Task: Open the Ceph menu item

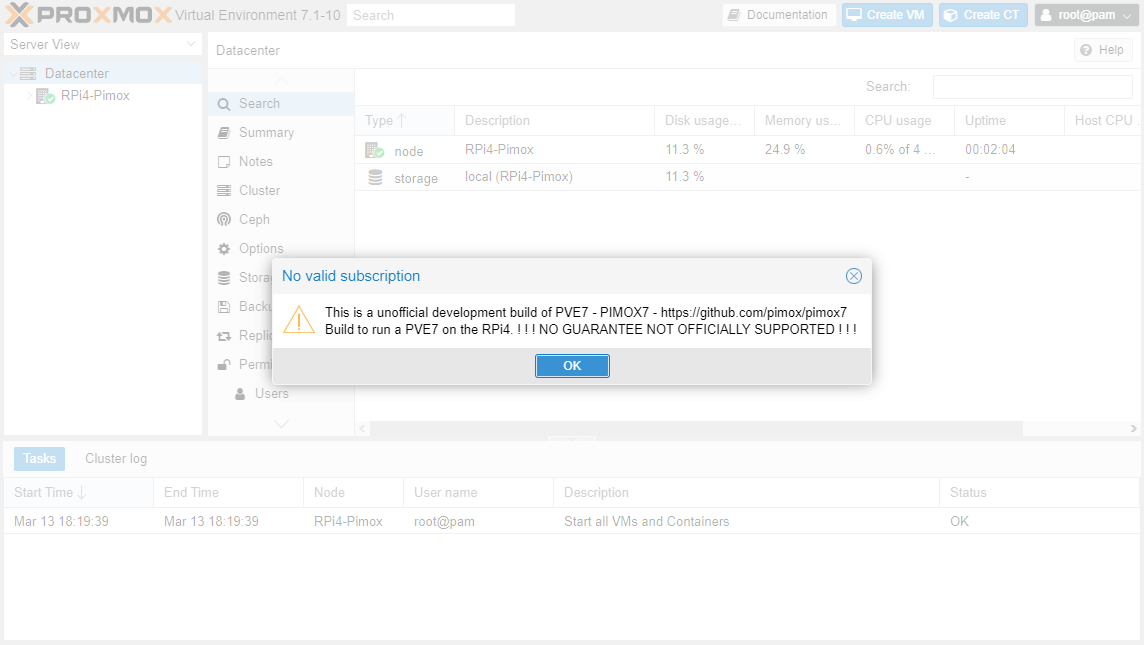Action: pos(281,220)
